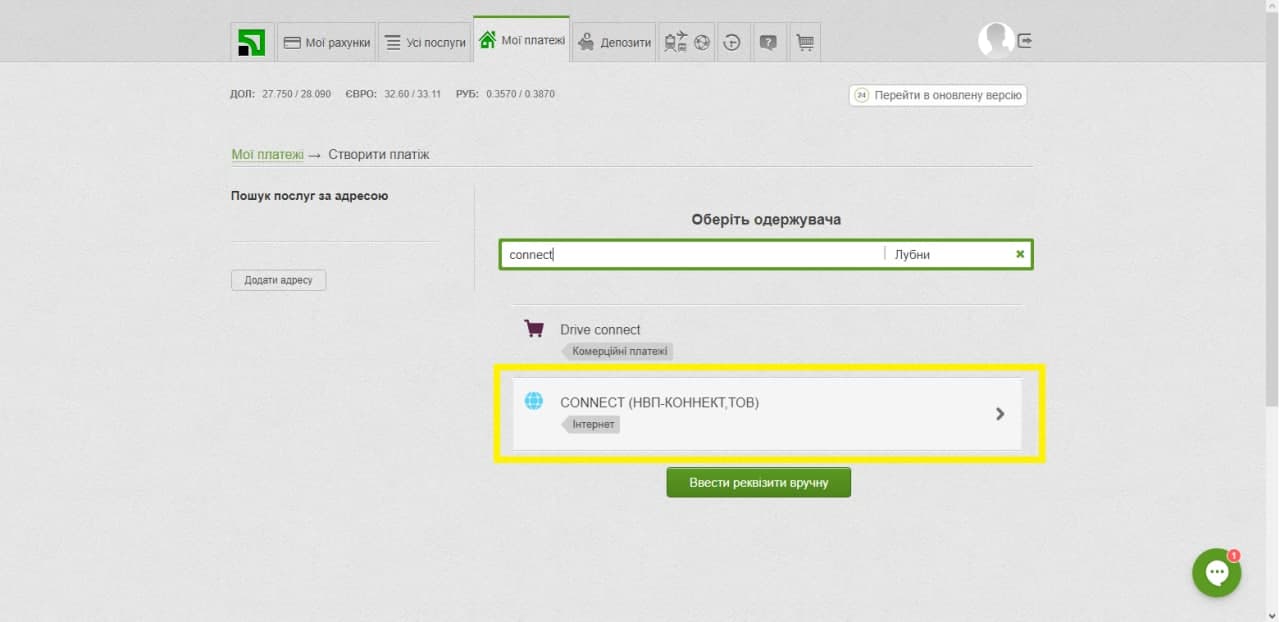Open the 'Депозити' tab
Viewport: 1280px width, 622px height.
point(614,42)
